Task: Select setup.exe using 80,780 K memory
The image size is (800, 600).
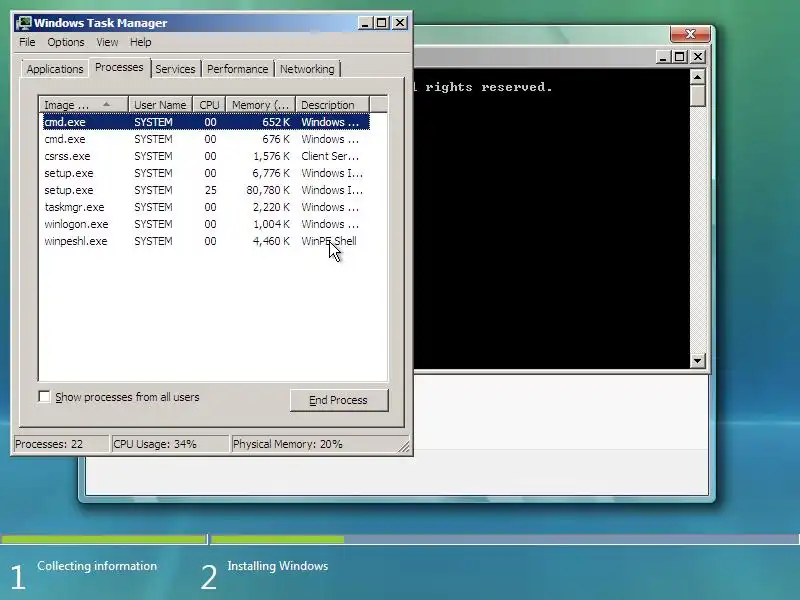Action: point(206,190)
